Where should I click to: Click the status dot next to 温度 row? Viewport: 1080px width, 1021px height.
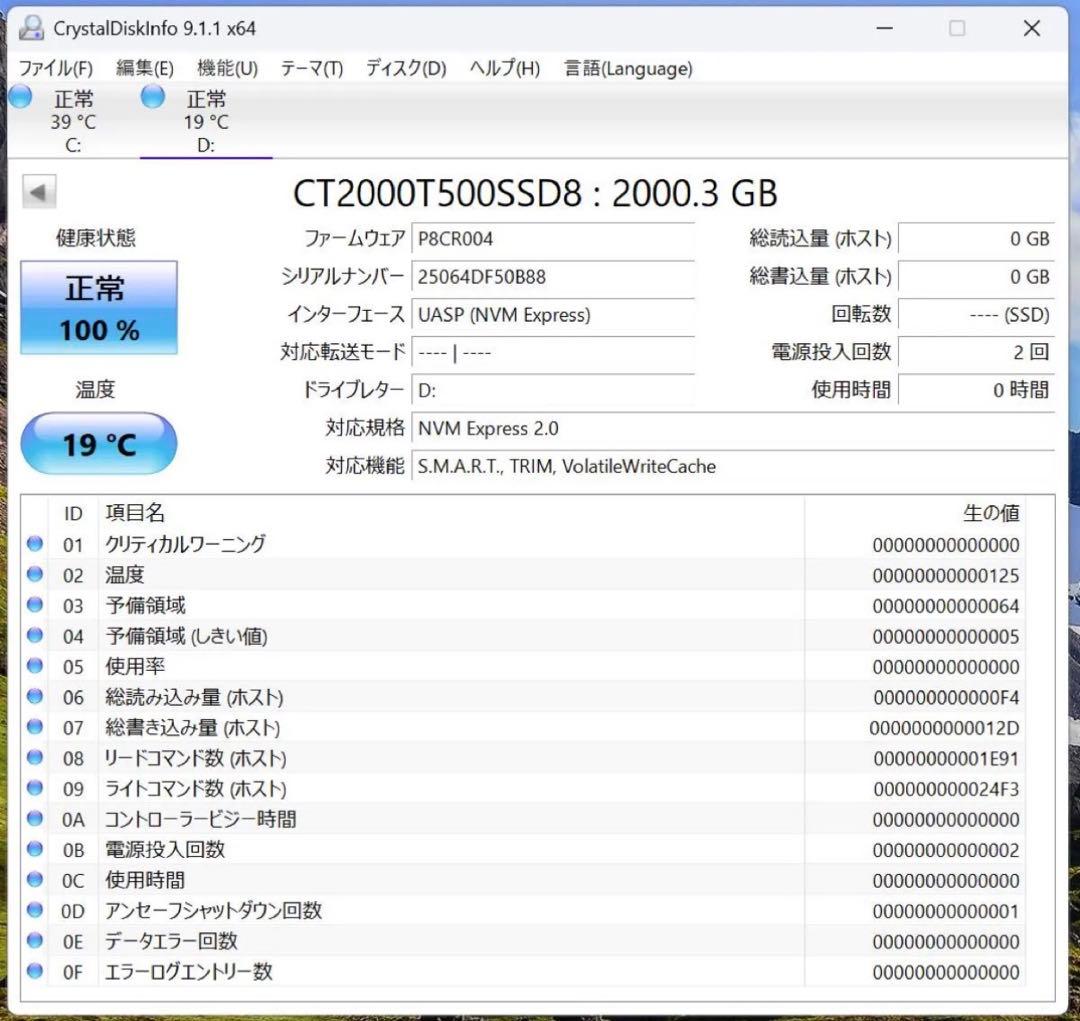coord(37,575)
